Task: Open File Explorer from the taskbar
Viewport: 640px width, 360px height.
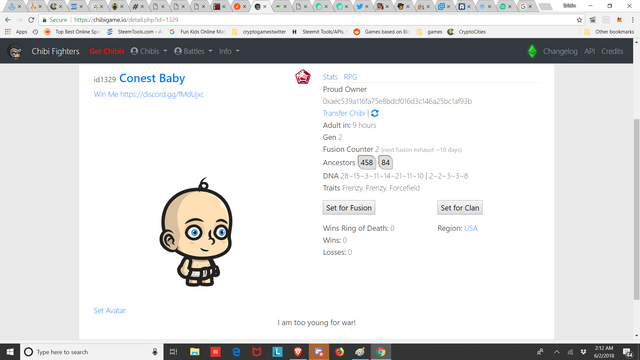Action: pyautogui.click(x=195, y=352)
